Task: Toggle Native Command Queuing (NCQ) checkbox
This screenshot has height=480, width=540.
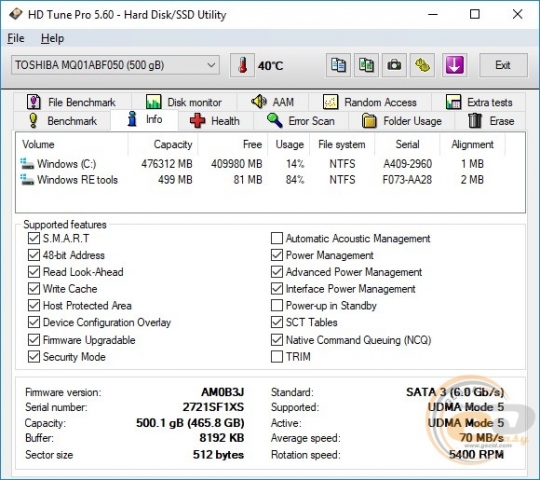Action: tap(277, 340)
